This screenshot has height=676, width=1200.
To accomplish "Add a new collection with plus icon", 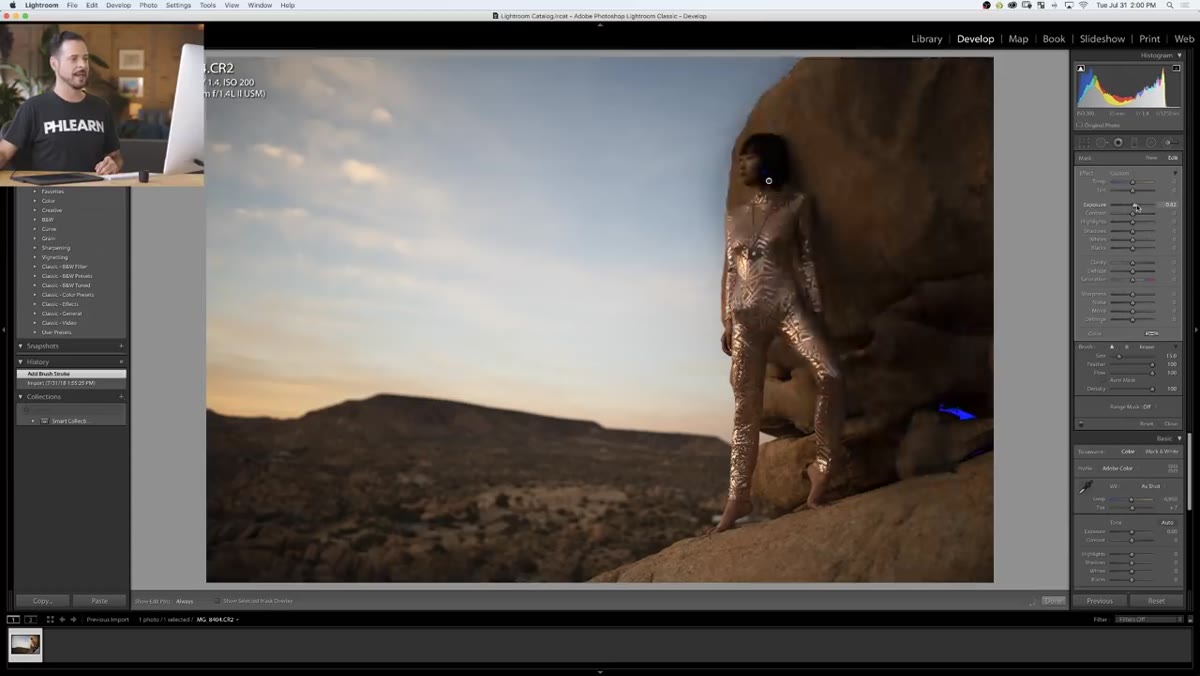I will (121, 397).
